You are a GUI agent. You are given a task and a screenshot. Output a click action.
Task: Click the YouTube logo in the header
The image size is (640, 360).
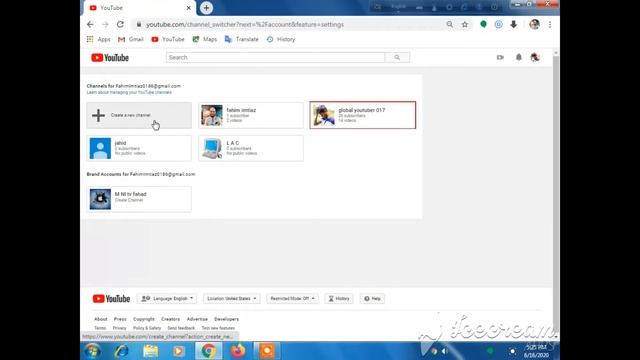(110, 58)
